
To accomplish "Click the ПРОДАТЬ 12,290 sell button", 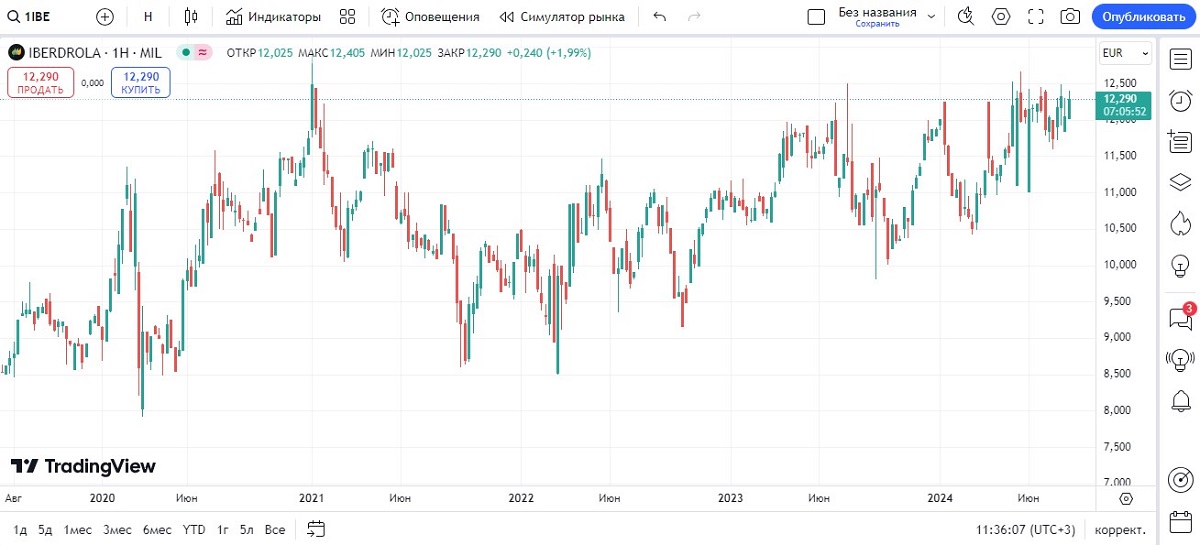I will tap(41, 82).
